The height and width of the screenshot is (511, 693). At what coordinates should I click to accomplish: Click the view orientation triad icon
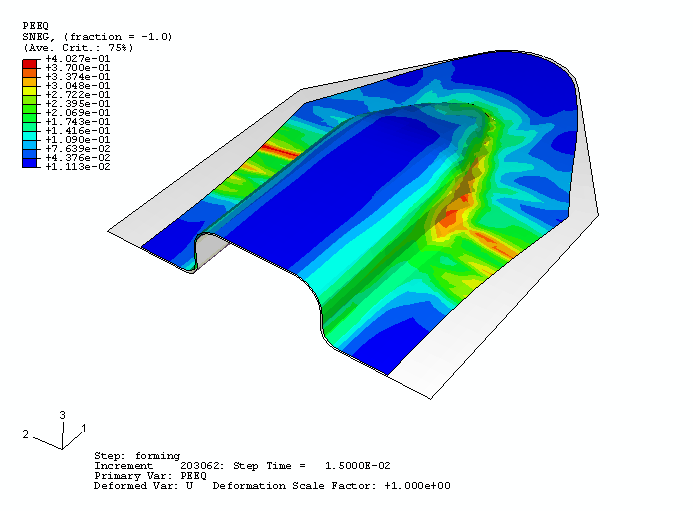[55, 431]
